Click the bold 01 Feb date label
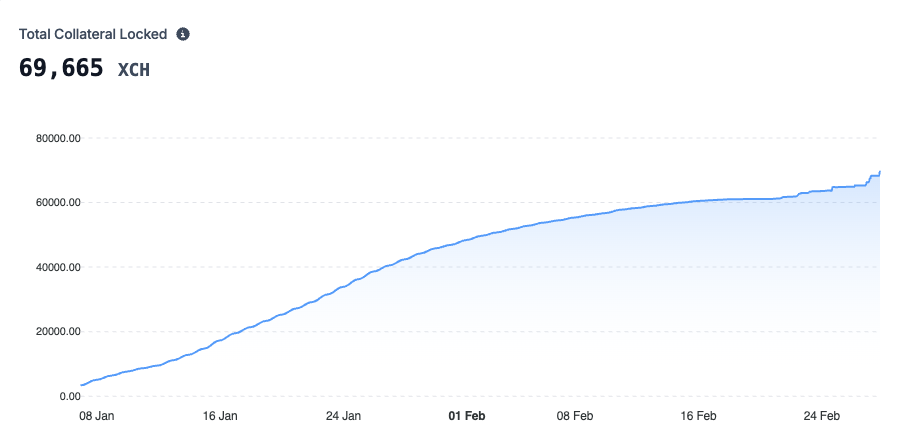 point(467,416)
